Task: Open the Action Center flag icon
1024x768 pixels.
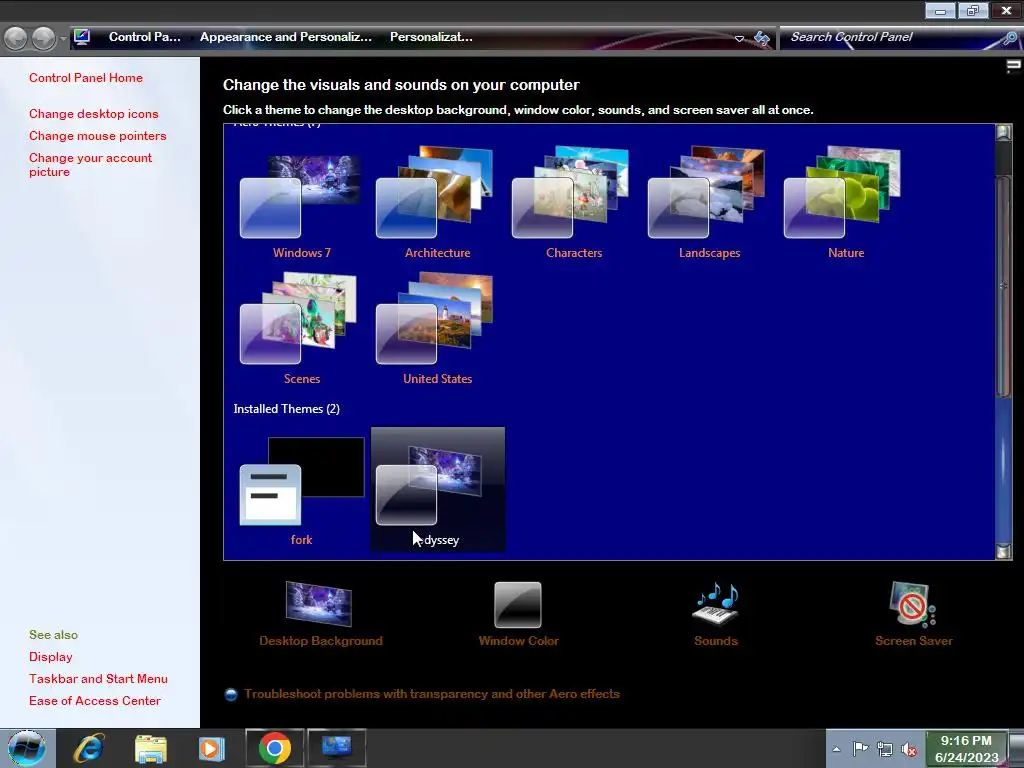Action: [x=860, y=749]
